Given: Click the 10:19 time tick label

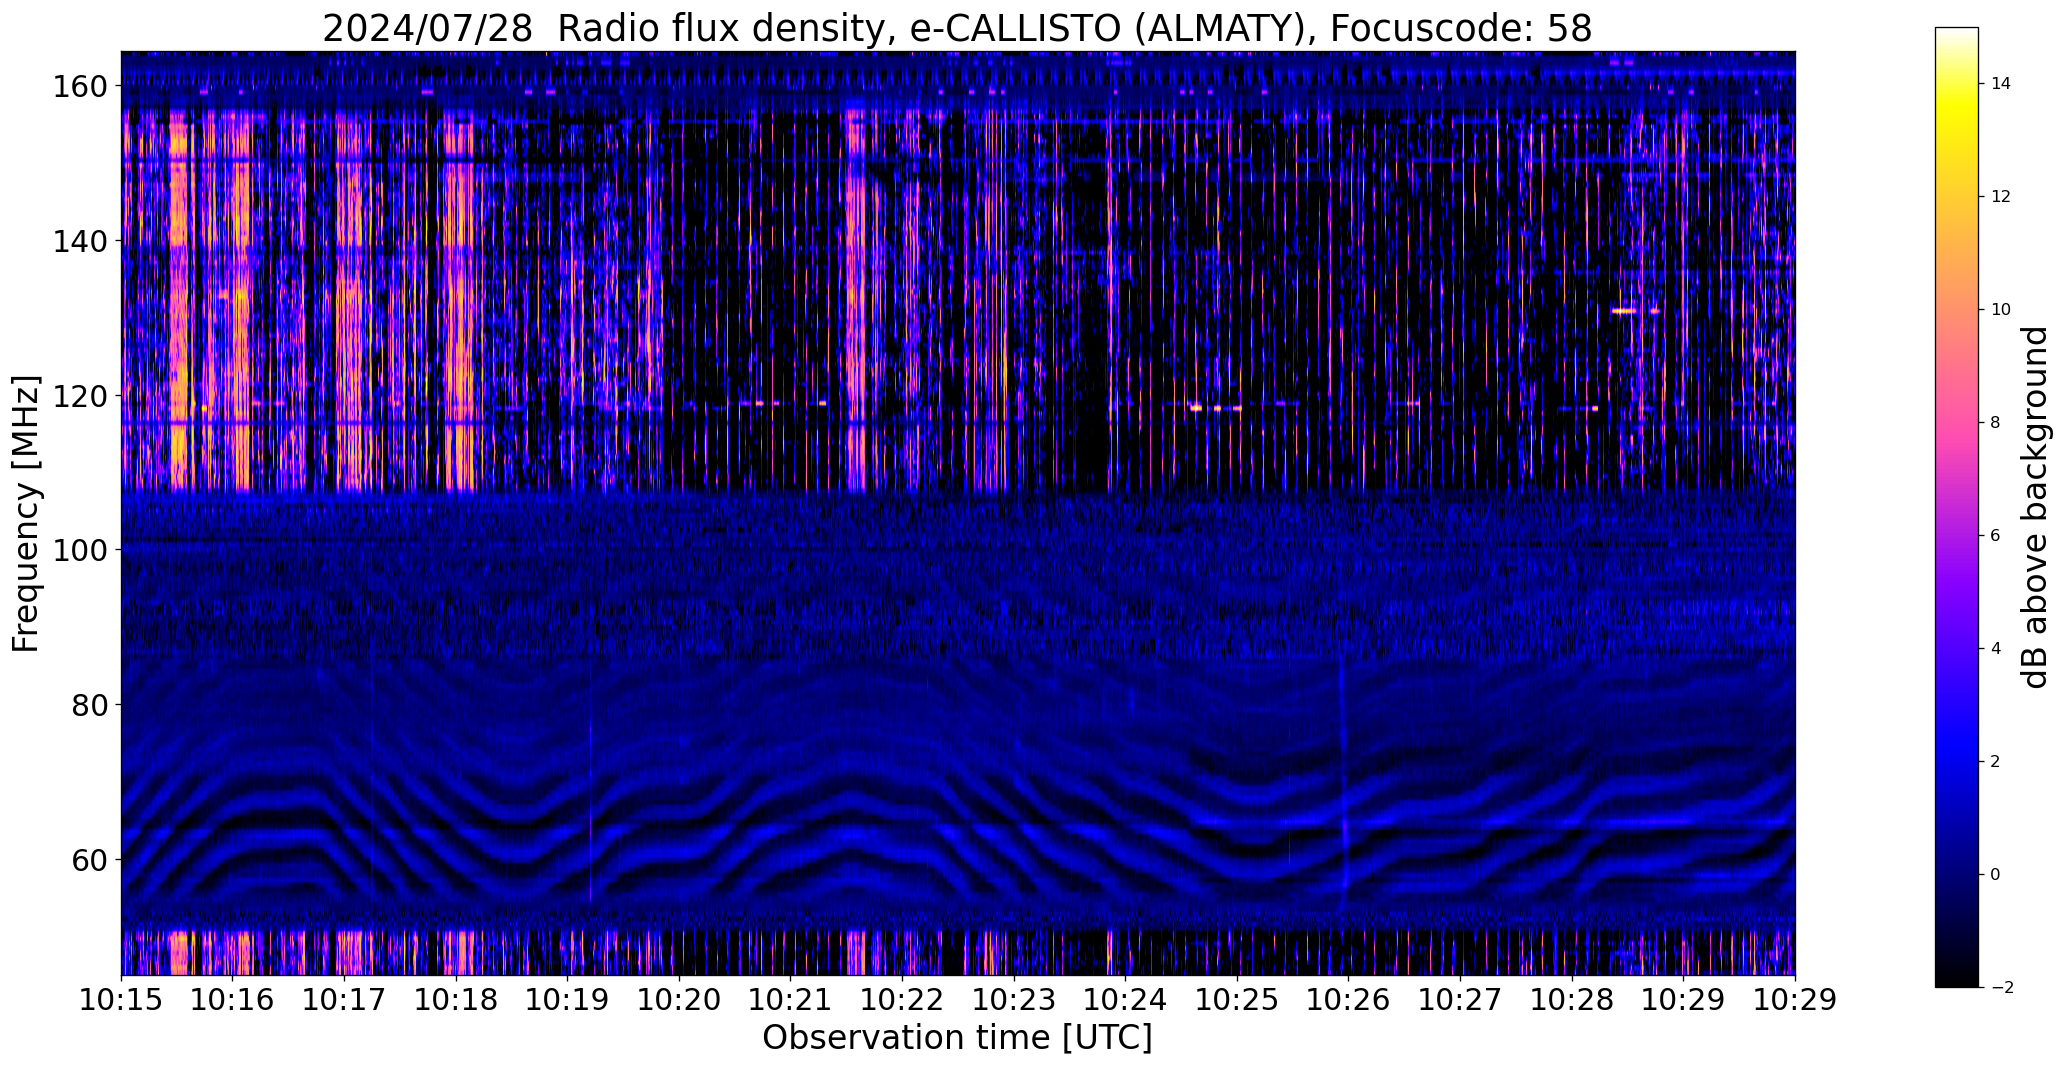Looking at the screenshot, I should (x=567, y=1000).
